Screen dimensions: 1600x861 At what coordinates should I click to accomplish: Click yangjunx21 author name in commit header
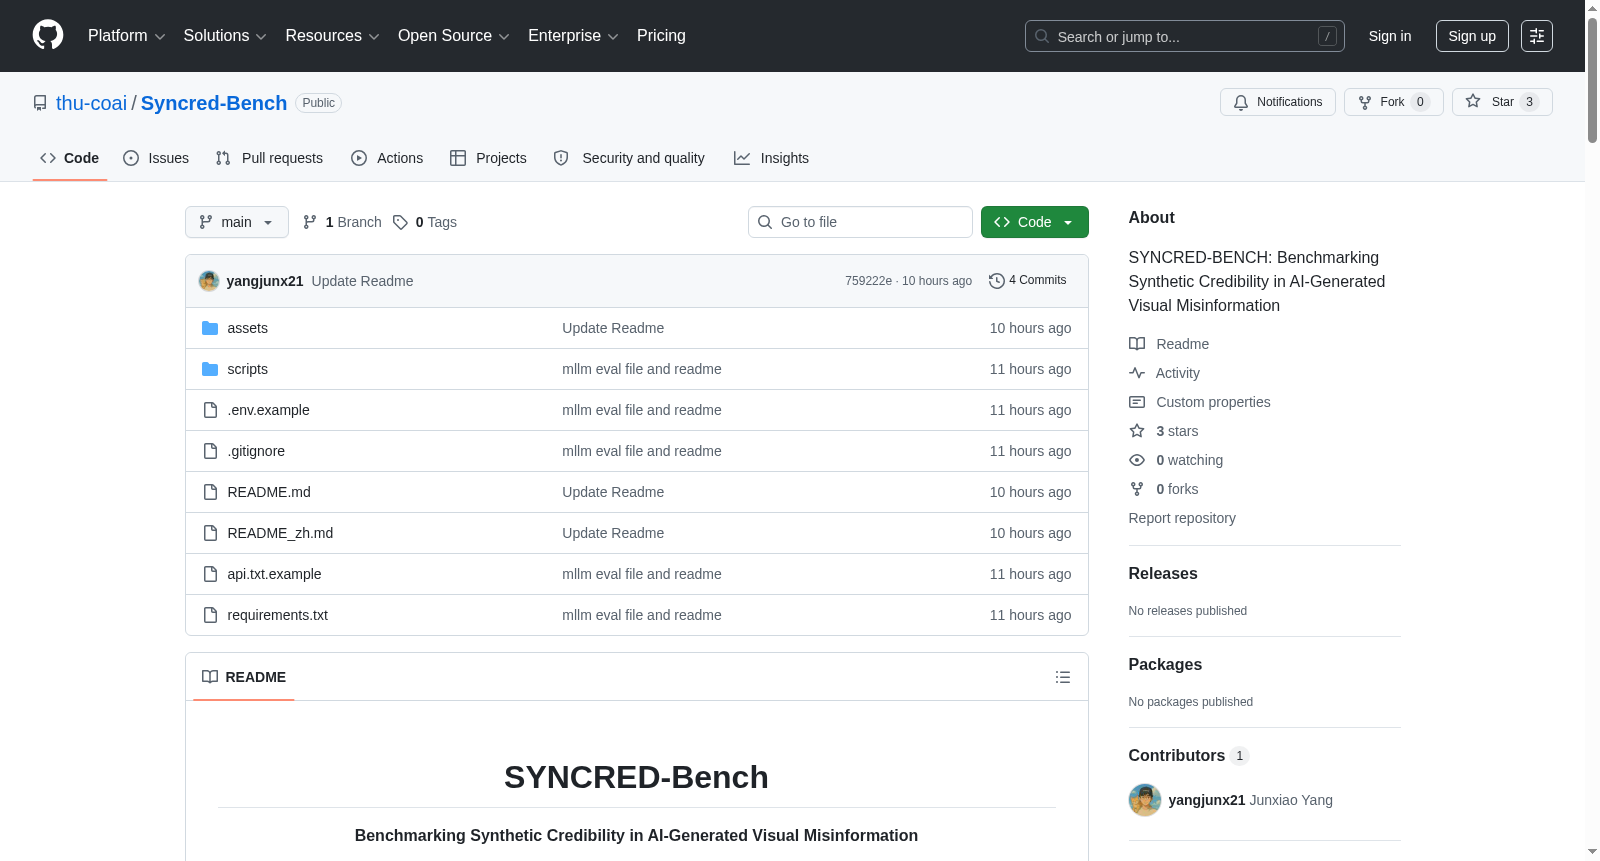coord(265,281)
